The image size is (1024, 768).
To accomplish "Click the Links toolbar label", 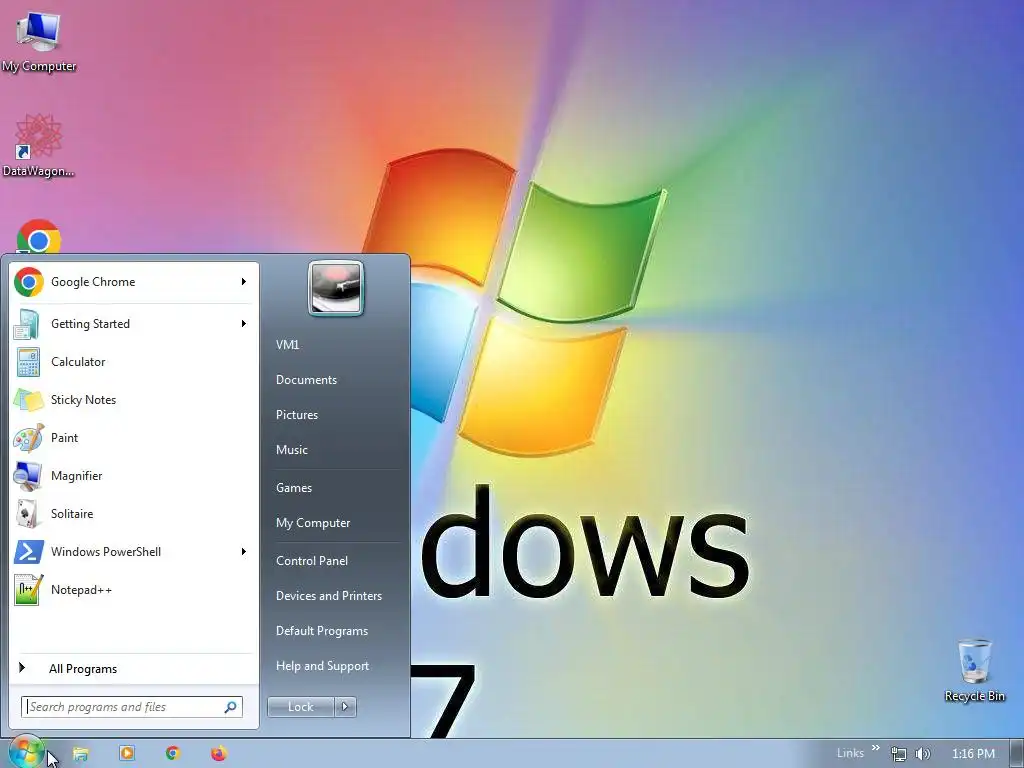I will point(850,753).
